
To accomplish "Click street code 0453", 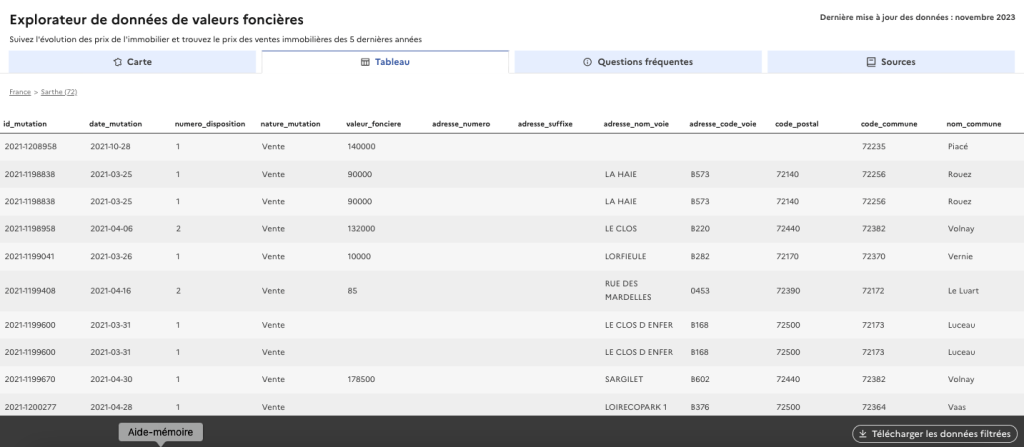I will coord(700,291).
